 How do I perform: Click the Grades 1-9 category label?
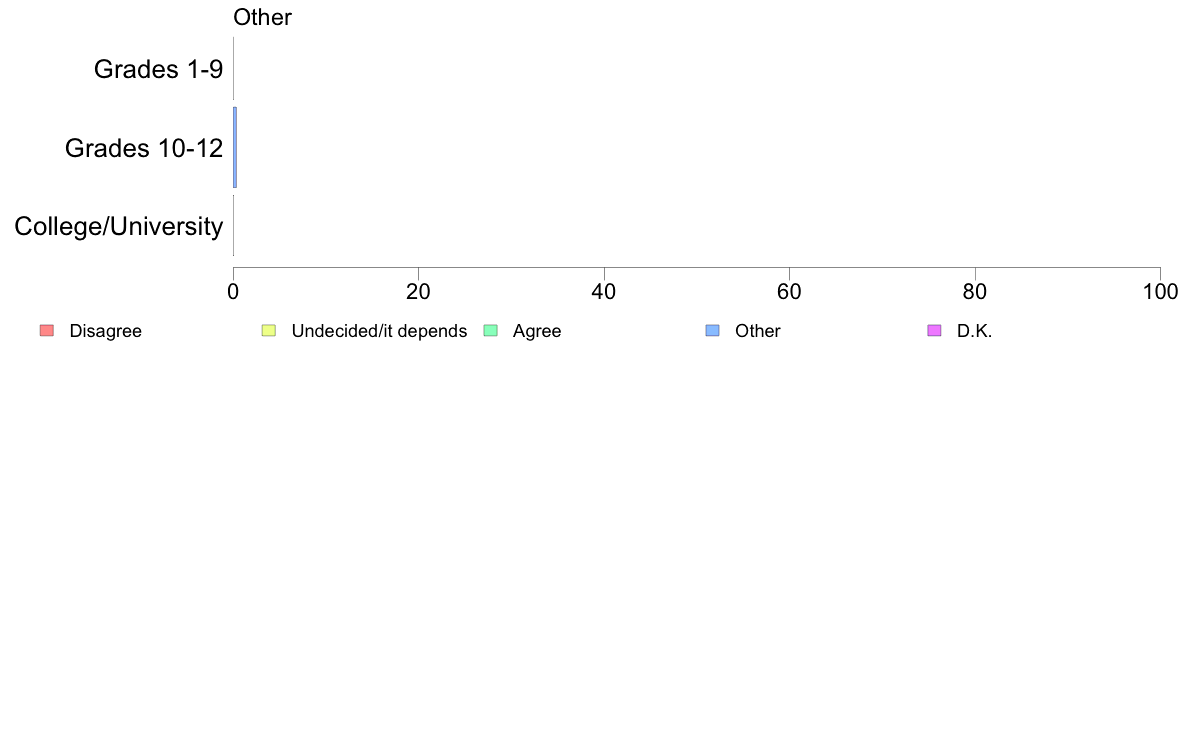[x=158, y=69]
